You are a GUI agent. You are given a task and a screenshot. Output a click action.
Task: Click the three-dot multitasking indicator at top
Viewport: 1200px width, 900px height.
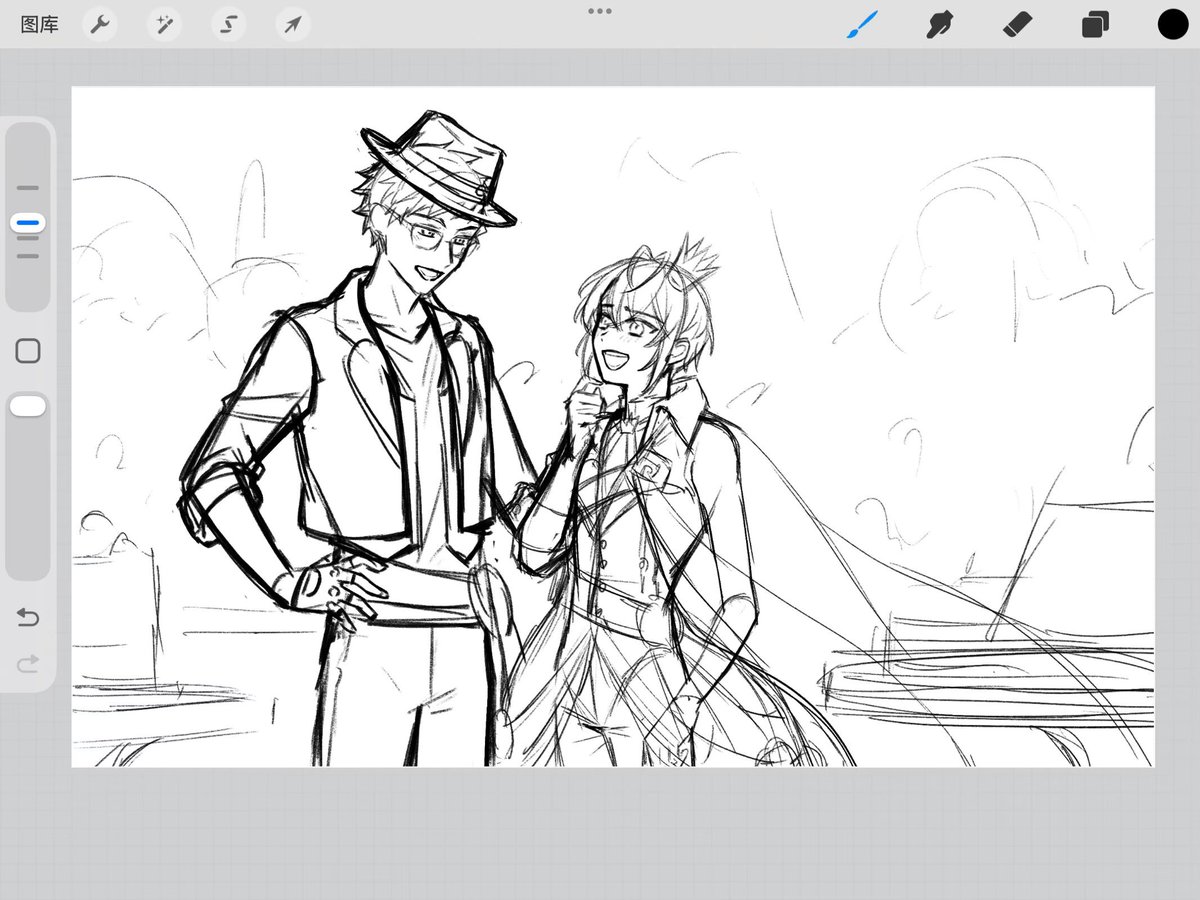[x=600, y=11]
